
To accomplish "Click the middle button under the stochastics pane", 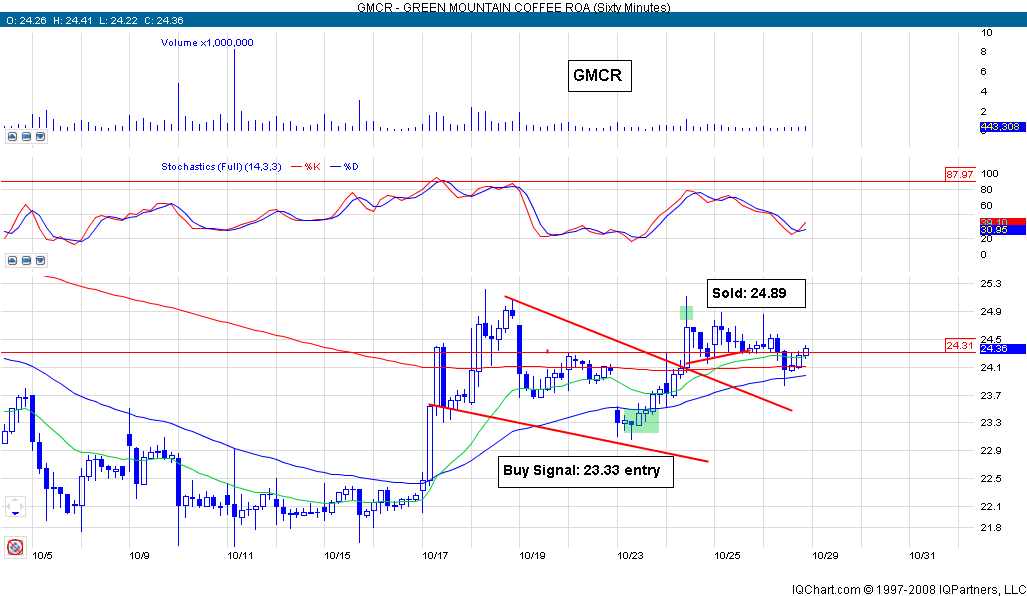I will [25, 260].
